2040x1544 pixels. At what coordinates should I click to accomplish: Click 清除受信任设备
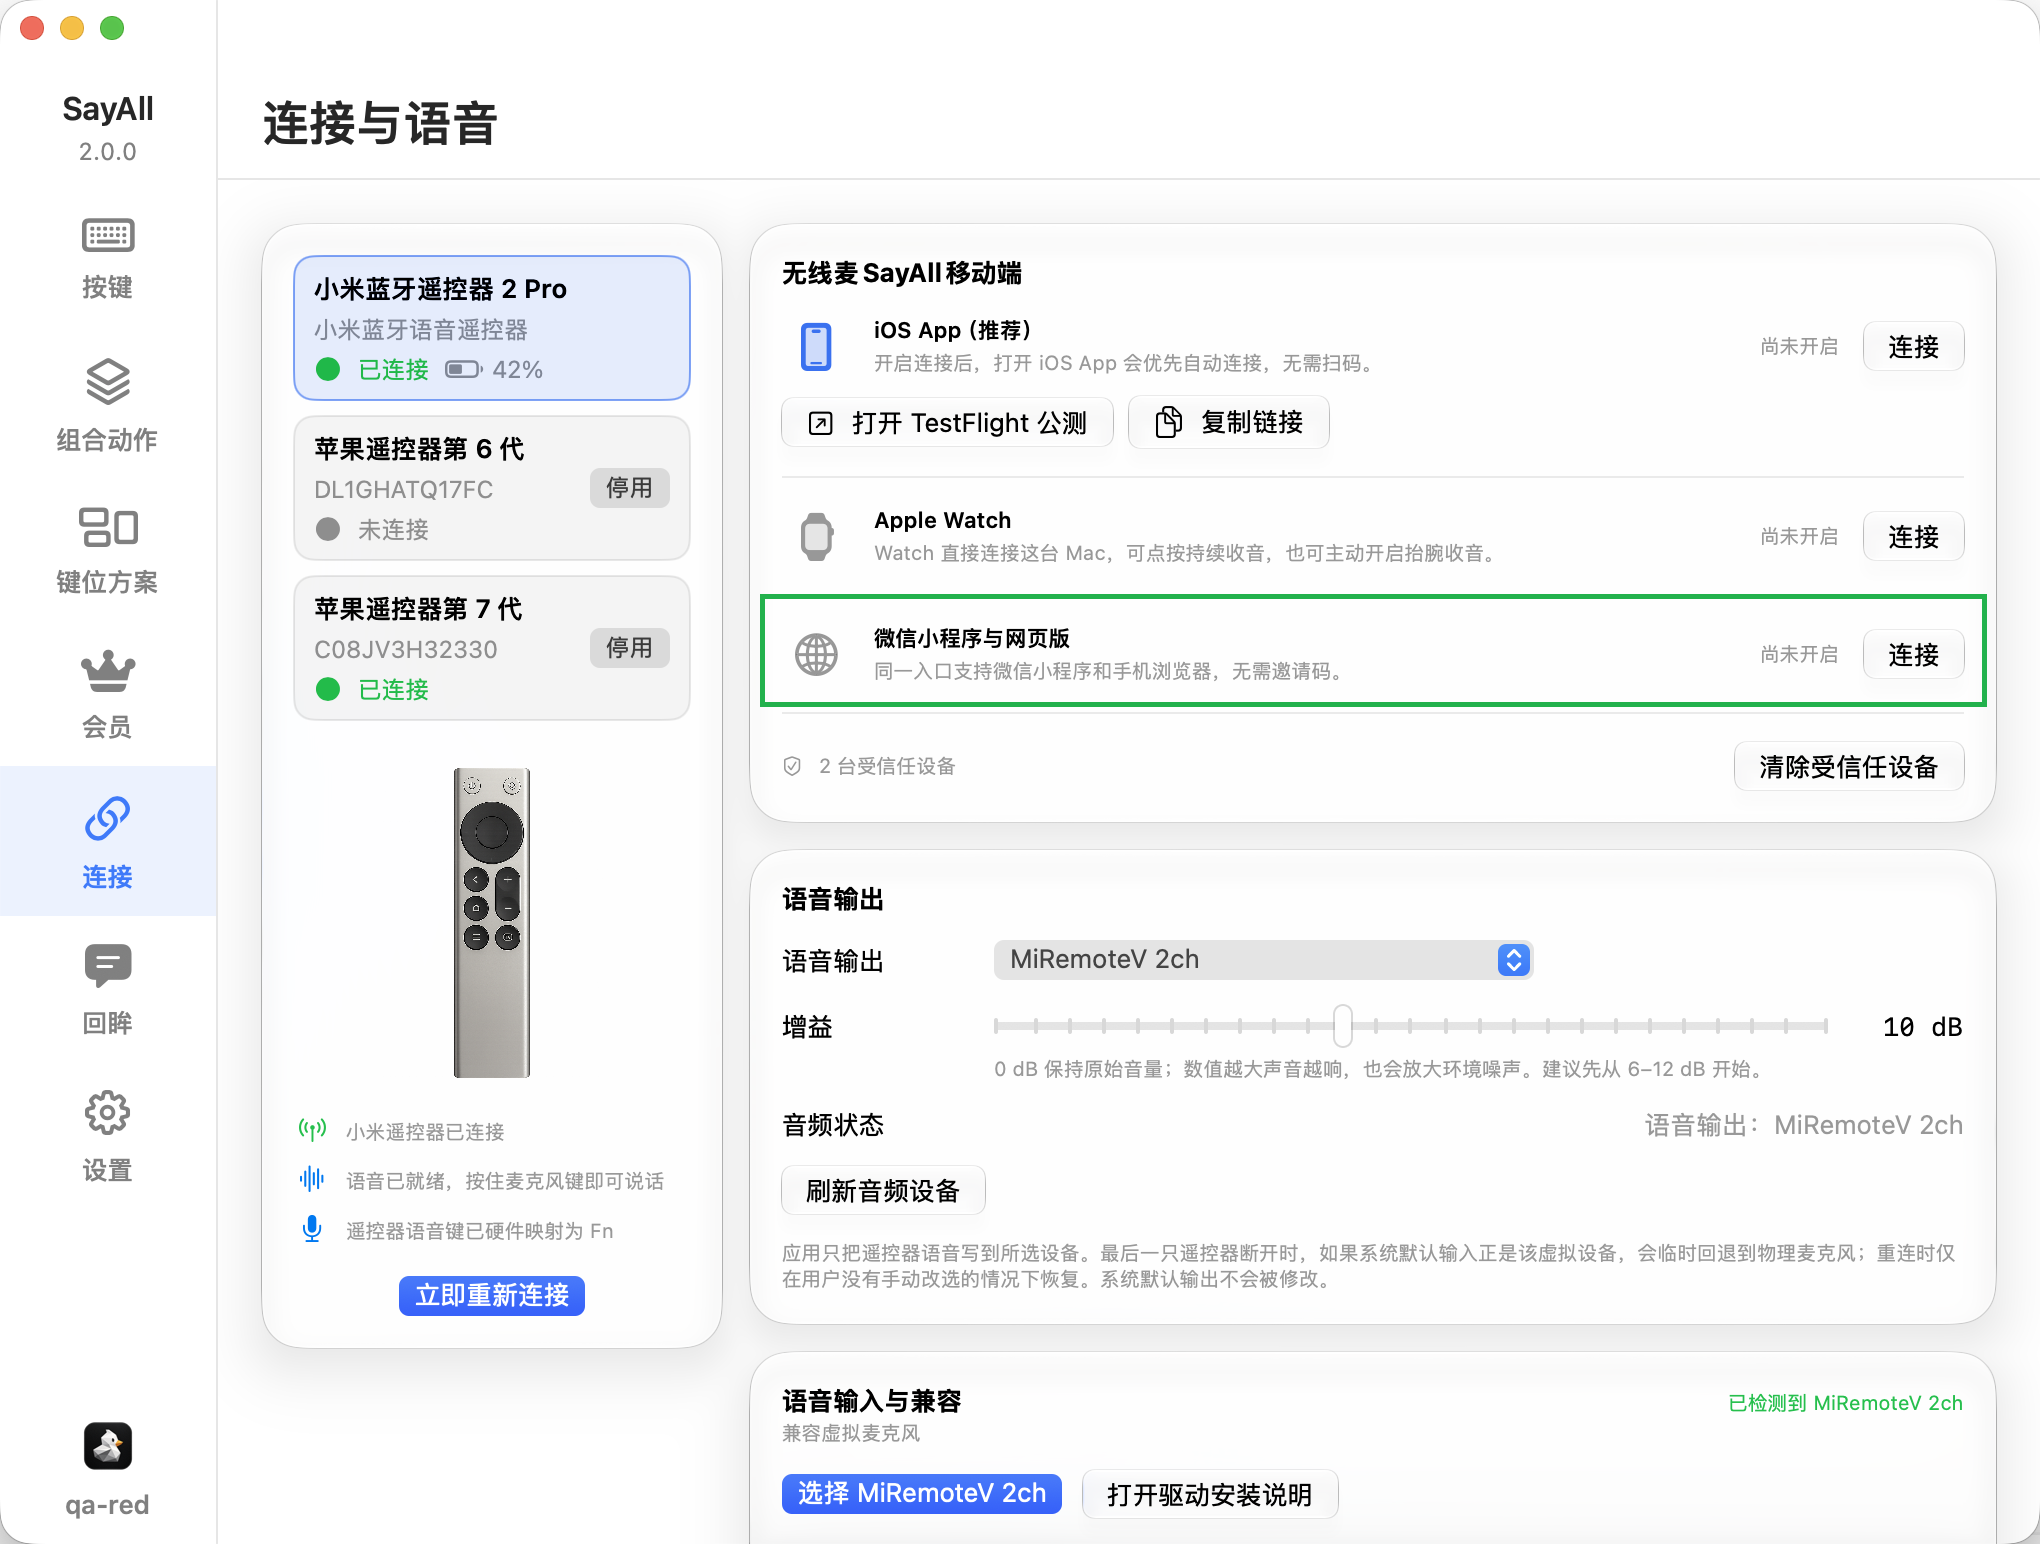tap(1849, 766)
